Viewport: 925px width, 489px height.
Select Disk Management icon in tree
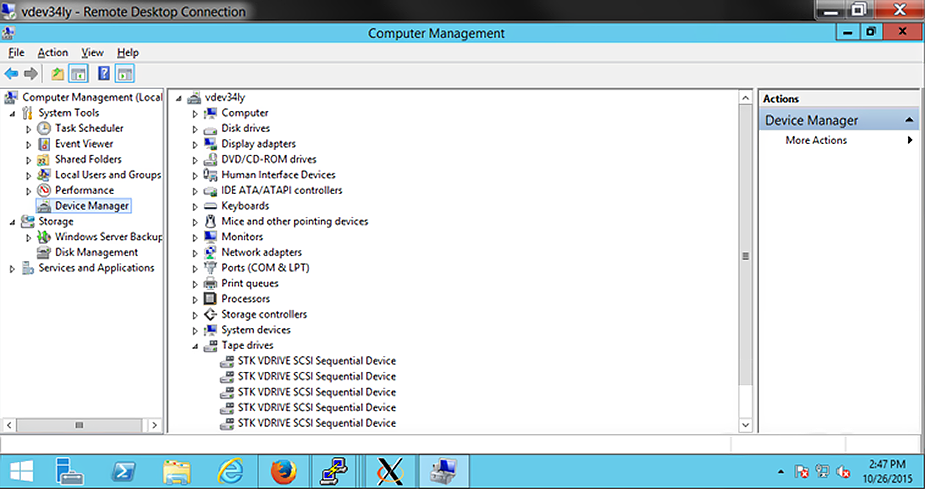click(x=44, y=252)
